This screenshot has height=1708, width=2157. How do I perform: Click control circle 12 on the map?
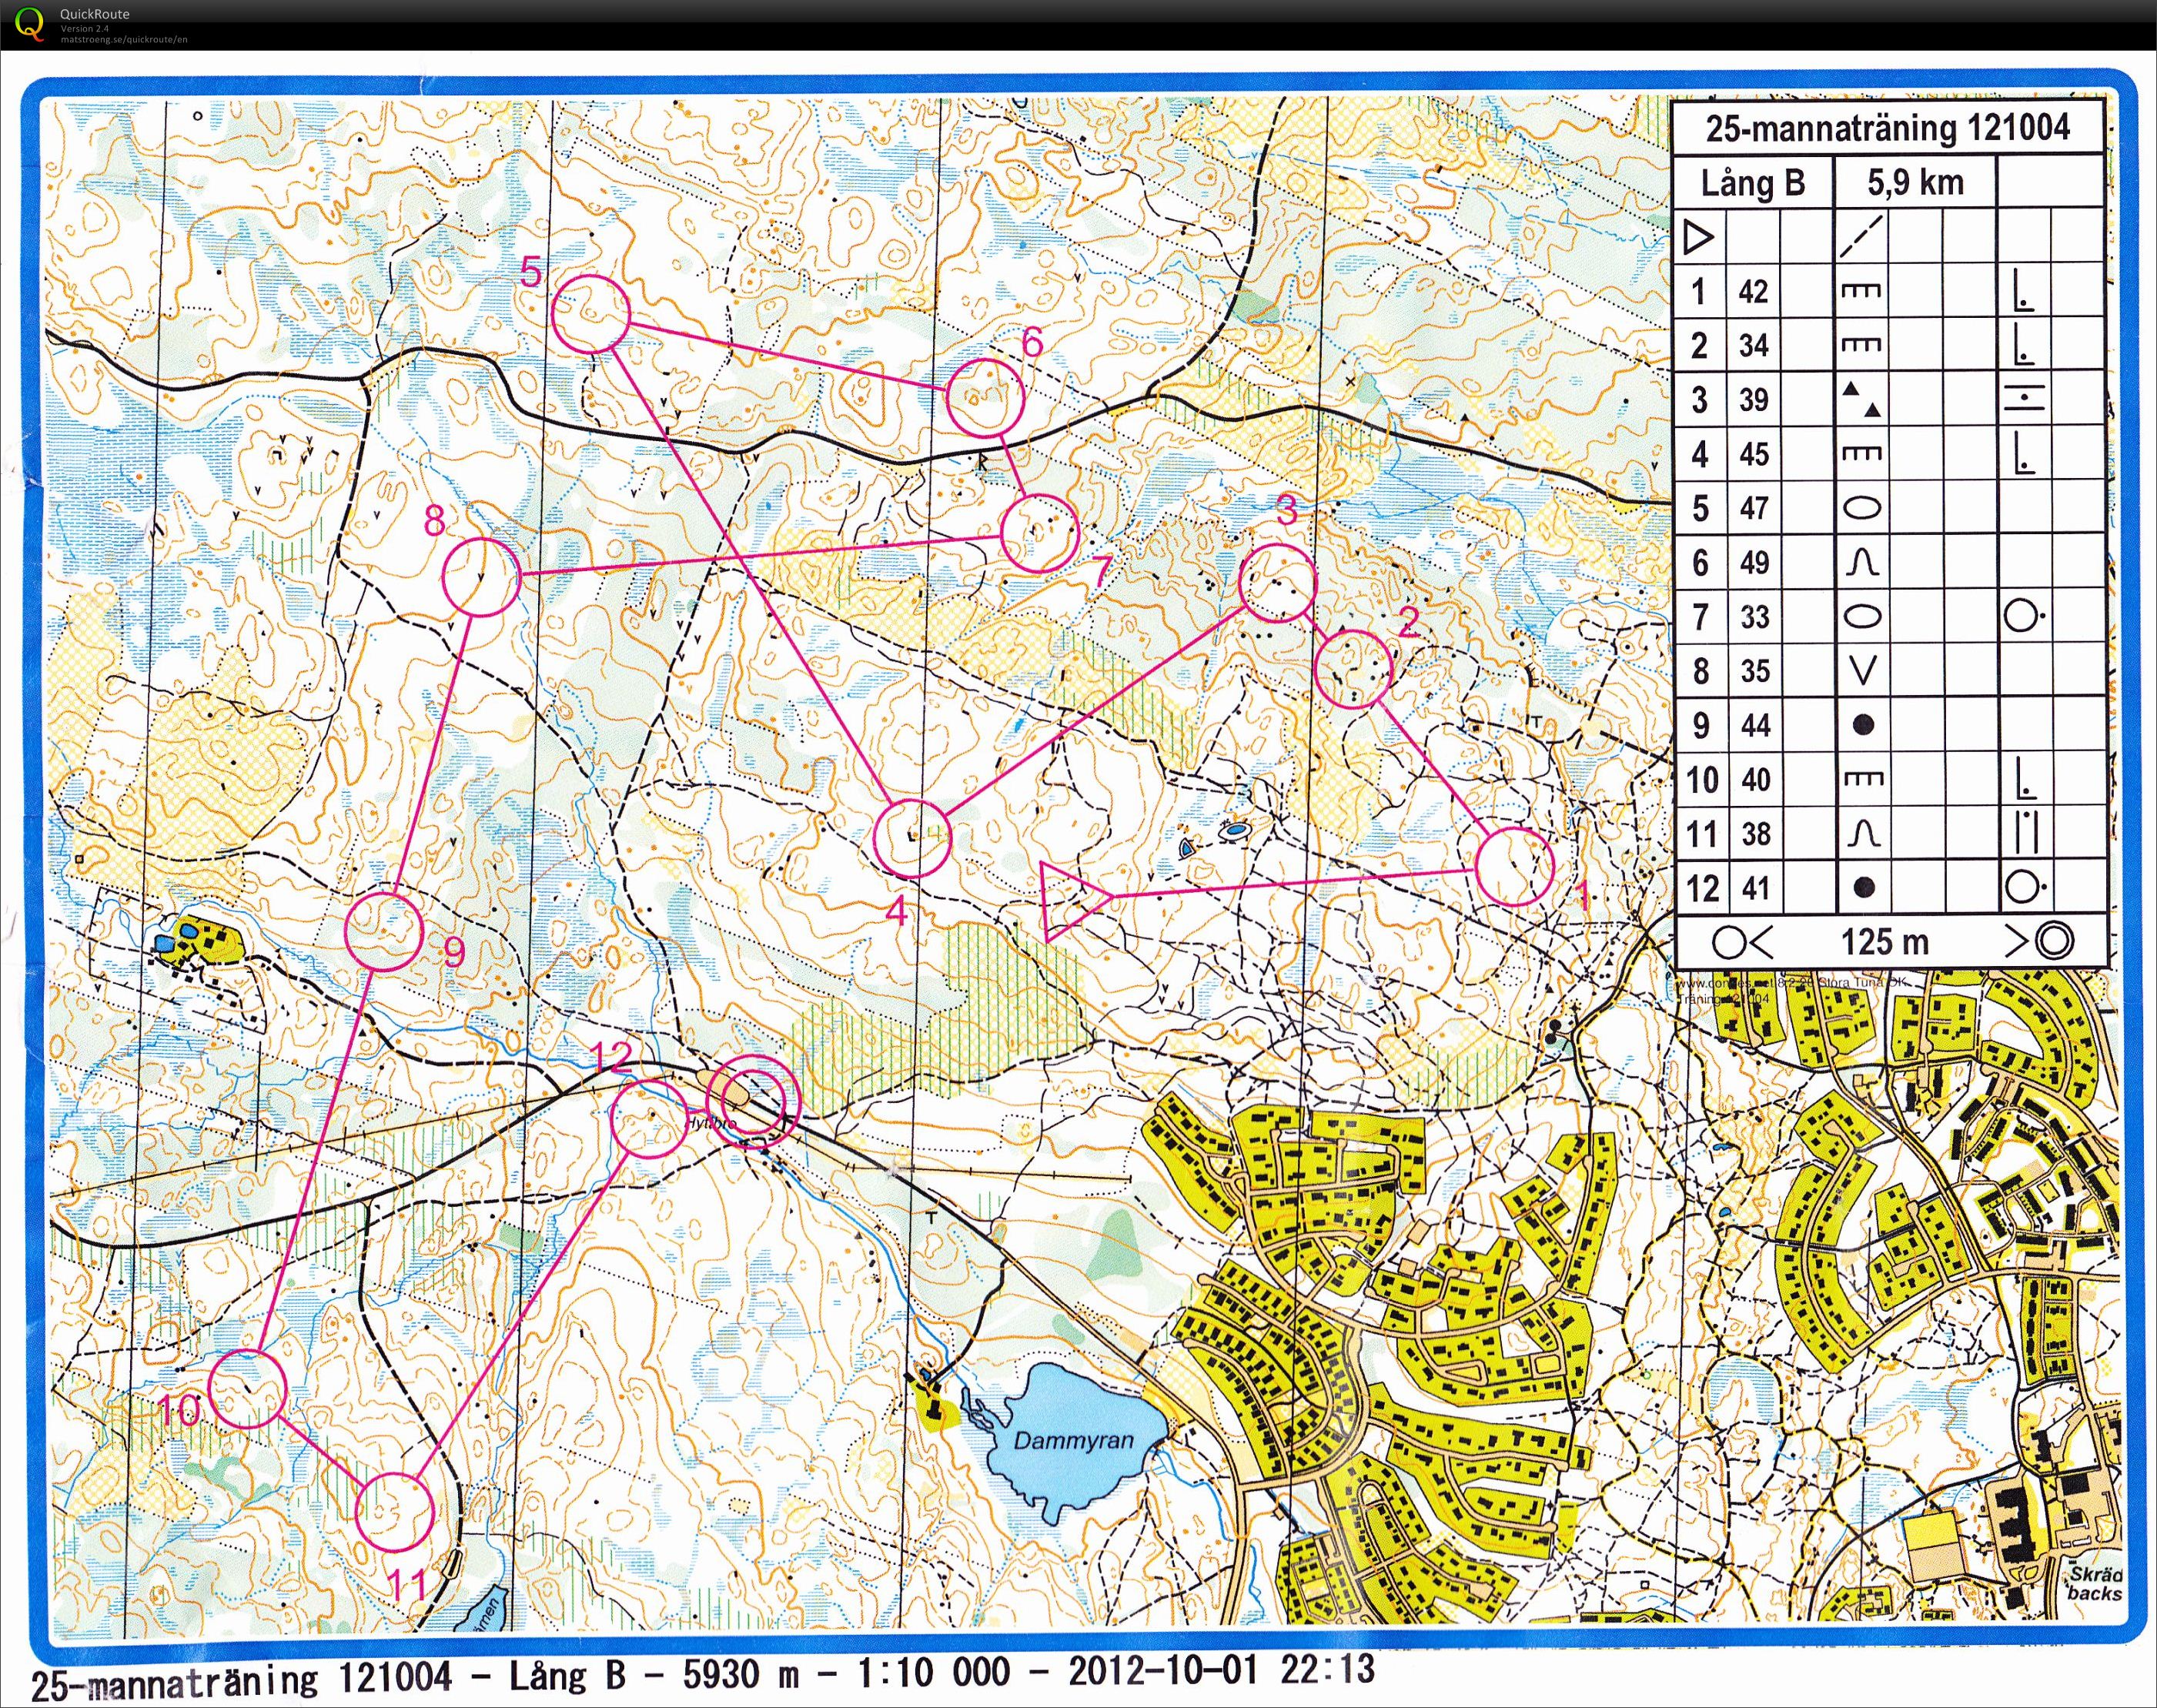(650, 1118)
